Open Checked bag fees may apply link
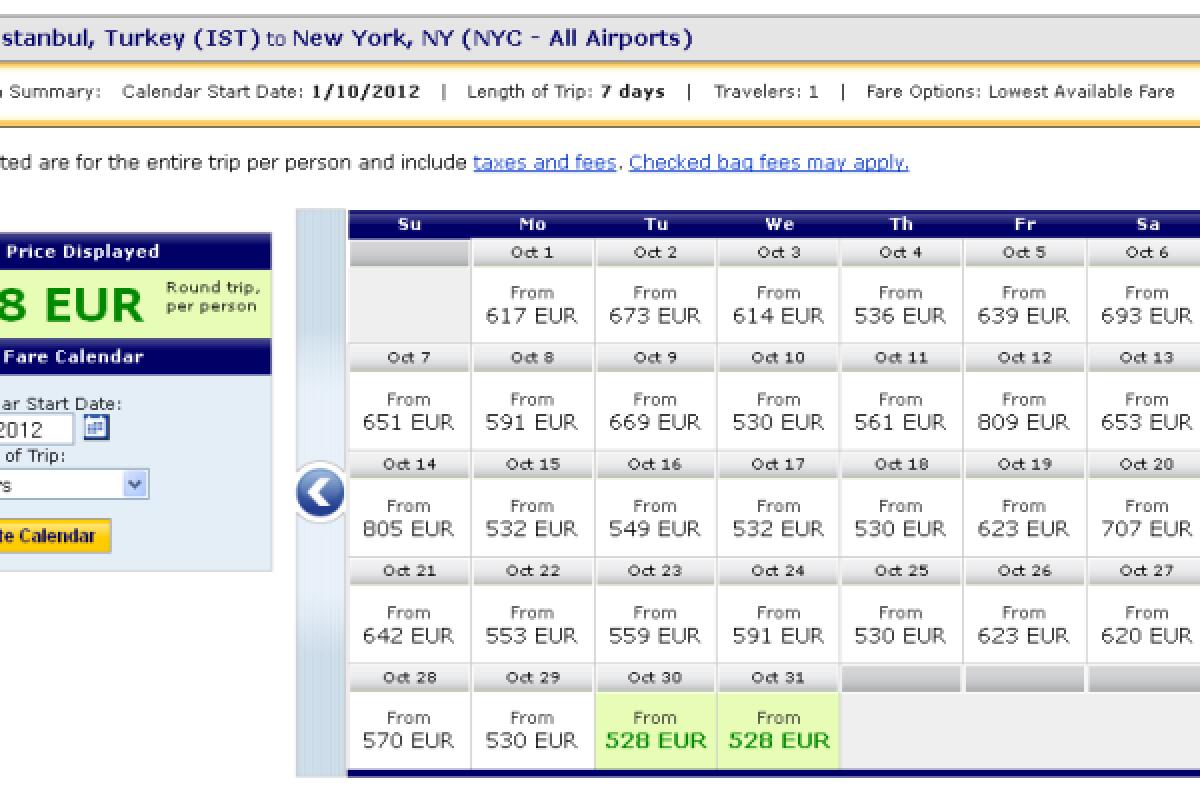The width and height of the screenshot is (1200, 800). [x=768, y=162]
